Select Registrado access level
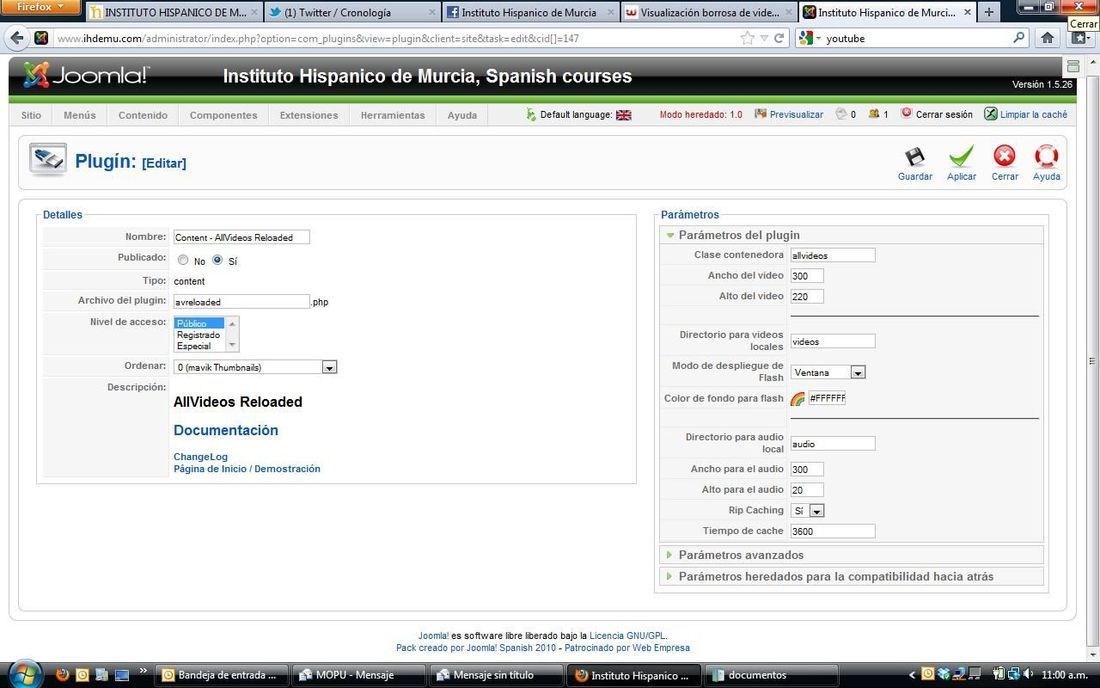1100x688 pixels. pyautogui.click(x=199, y=335)
